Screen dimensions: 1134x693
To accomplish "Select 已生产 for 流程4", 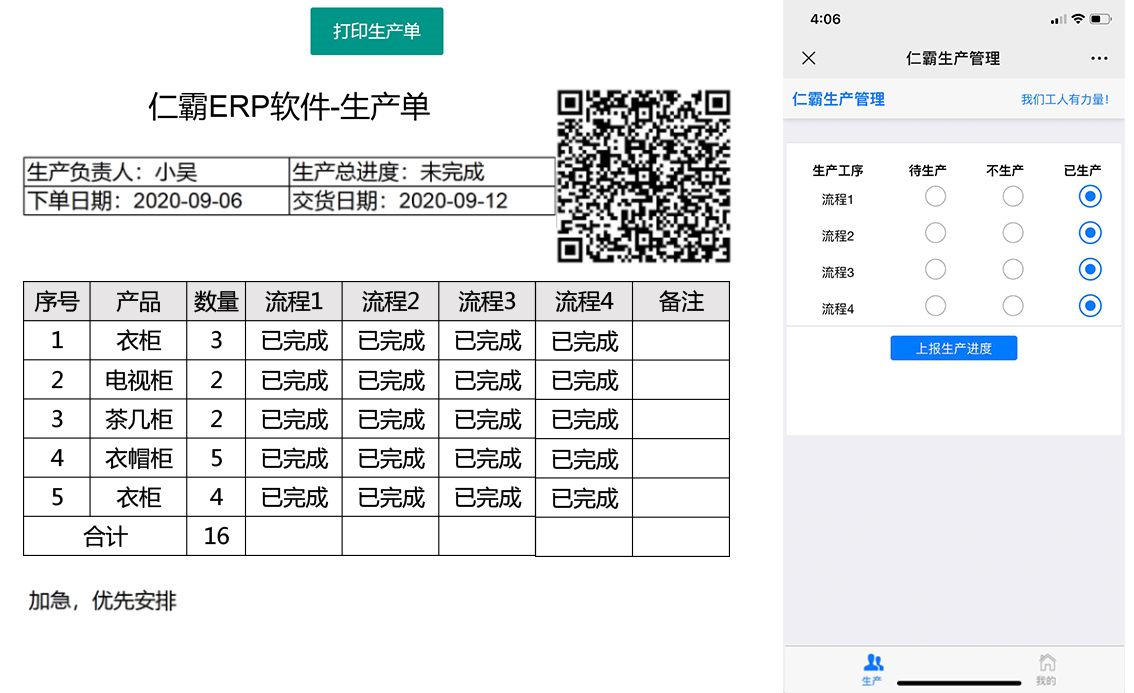I will coord(1090,306).
